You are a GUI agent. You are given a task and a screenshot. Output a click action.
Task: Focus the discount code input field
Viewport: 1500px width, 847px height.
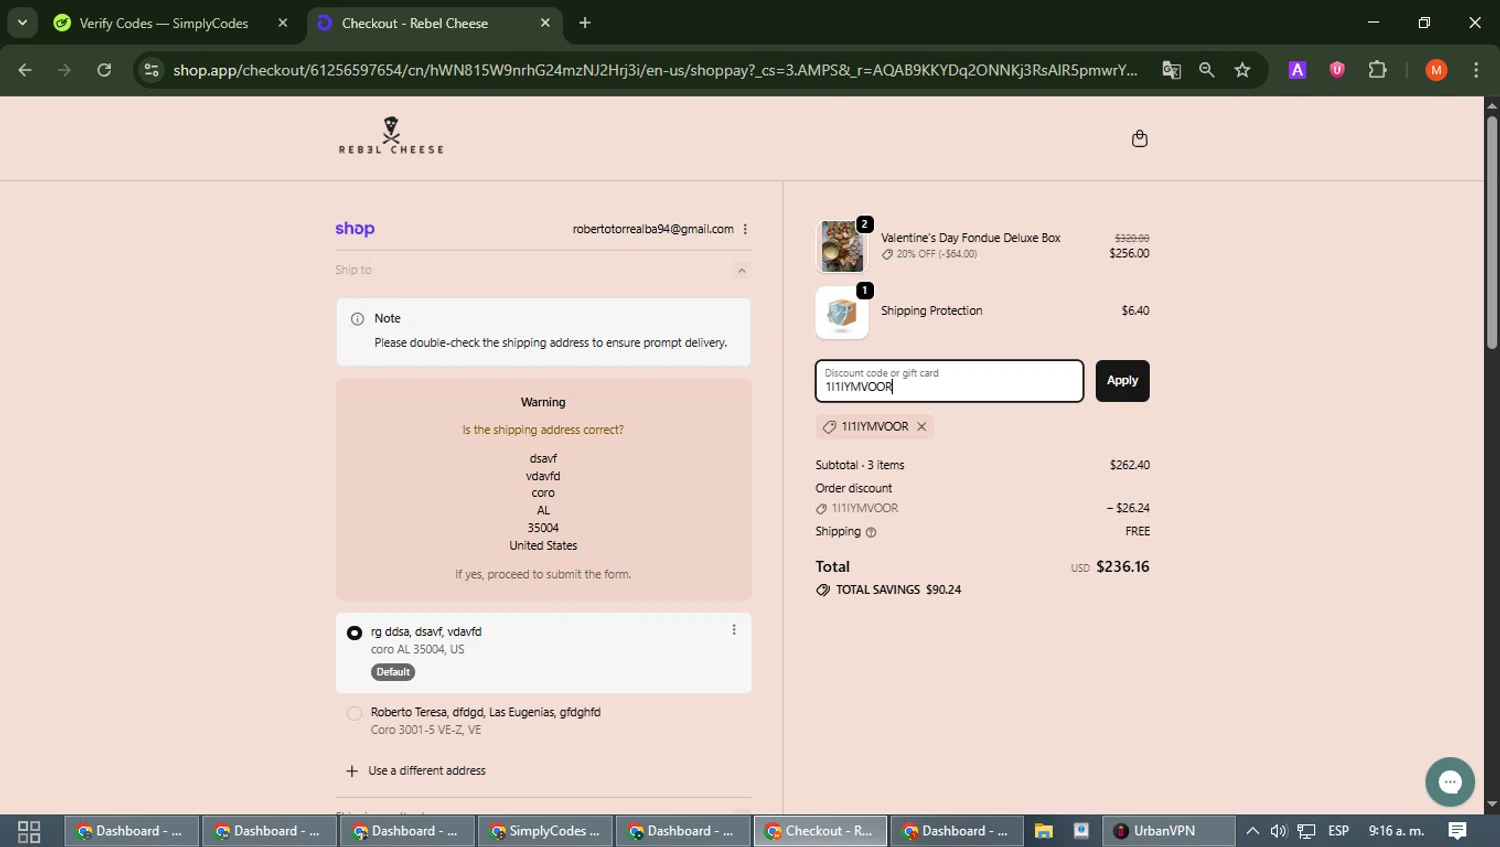pyautogui.click(x=949, y=381)
